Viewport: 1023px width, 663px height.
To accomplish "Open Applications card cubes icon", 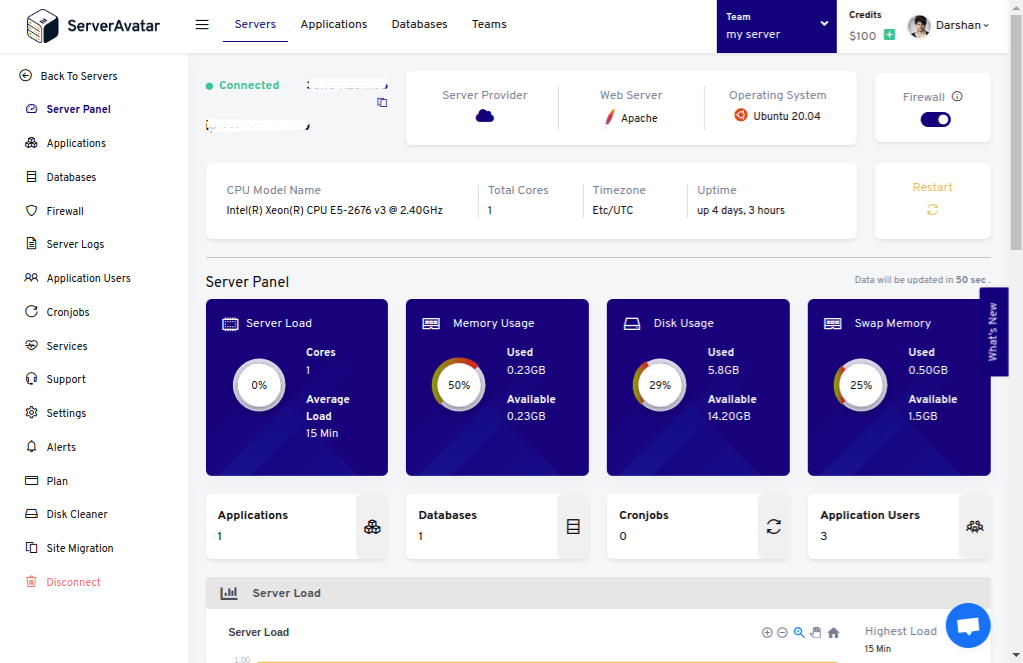I will (373, 527).
